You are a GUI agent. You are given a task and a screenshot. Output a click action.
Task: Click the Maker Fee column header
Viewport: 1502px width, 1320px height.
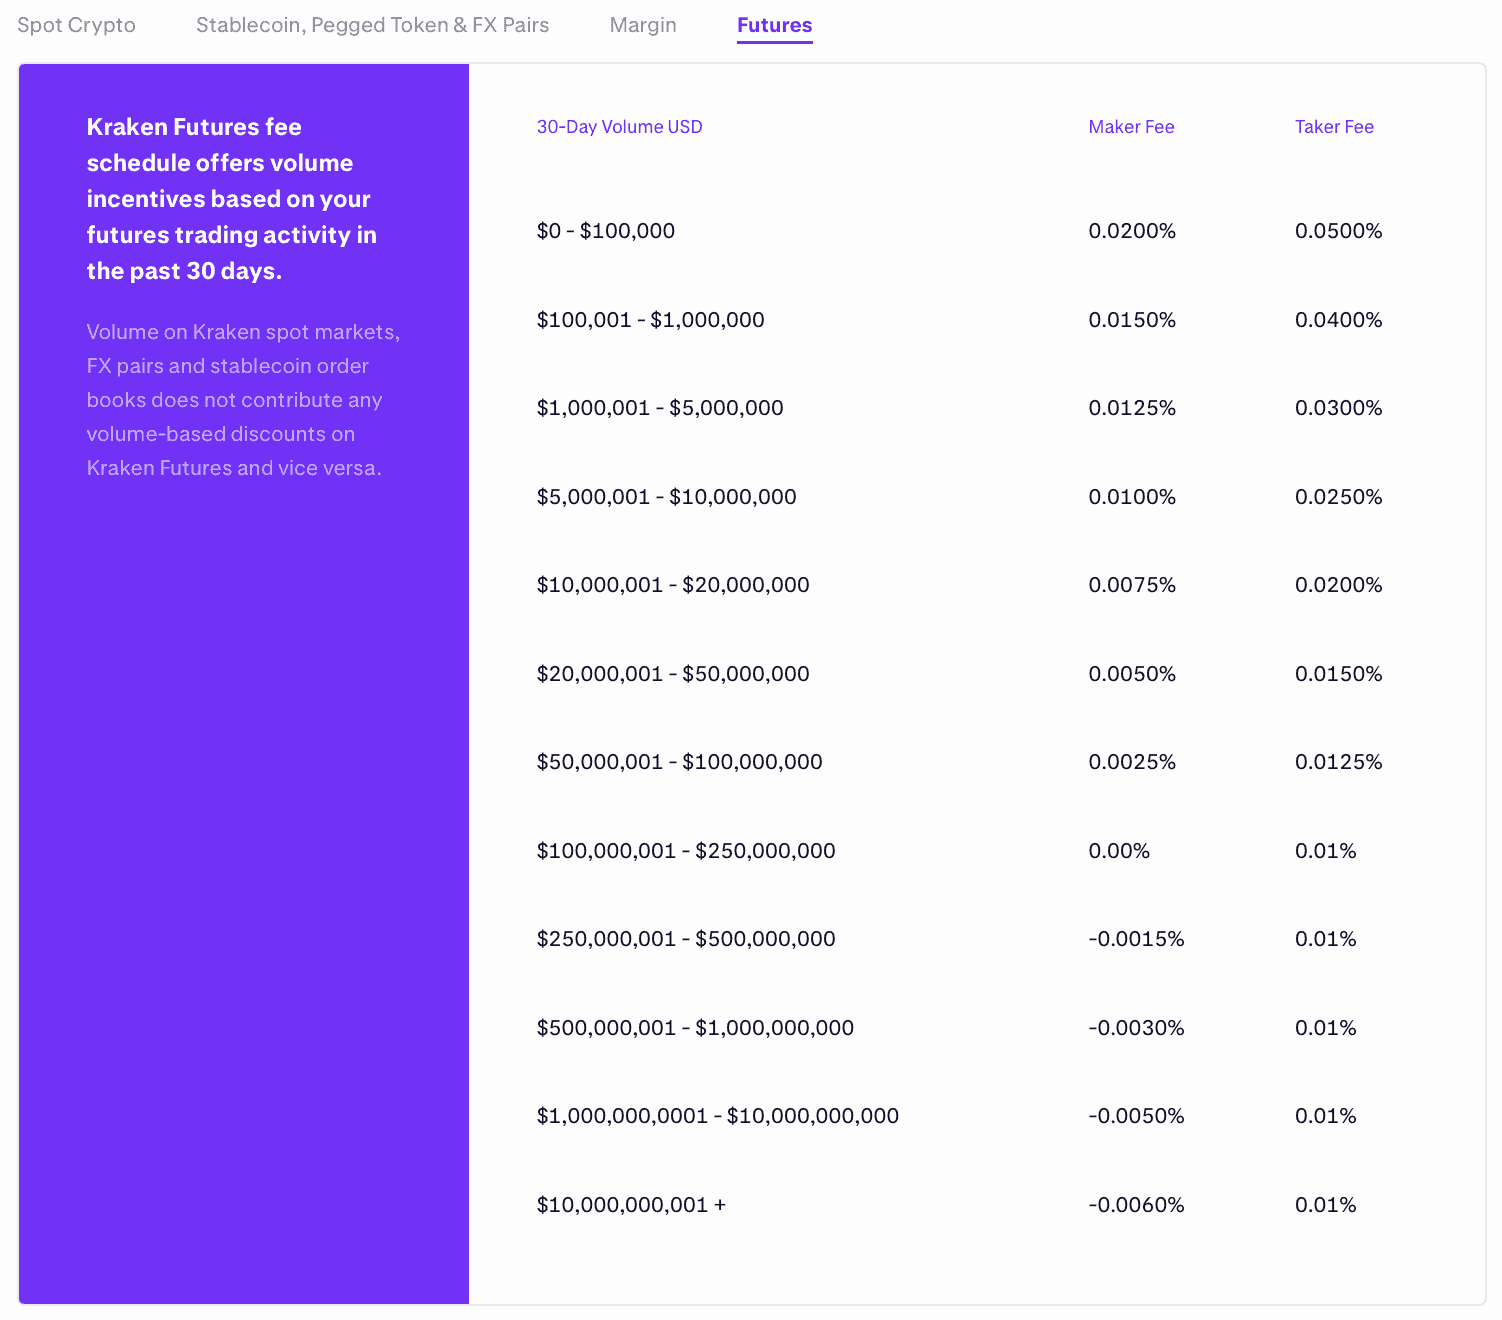pyautogui.click(x=1131, y=127)
